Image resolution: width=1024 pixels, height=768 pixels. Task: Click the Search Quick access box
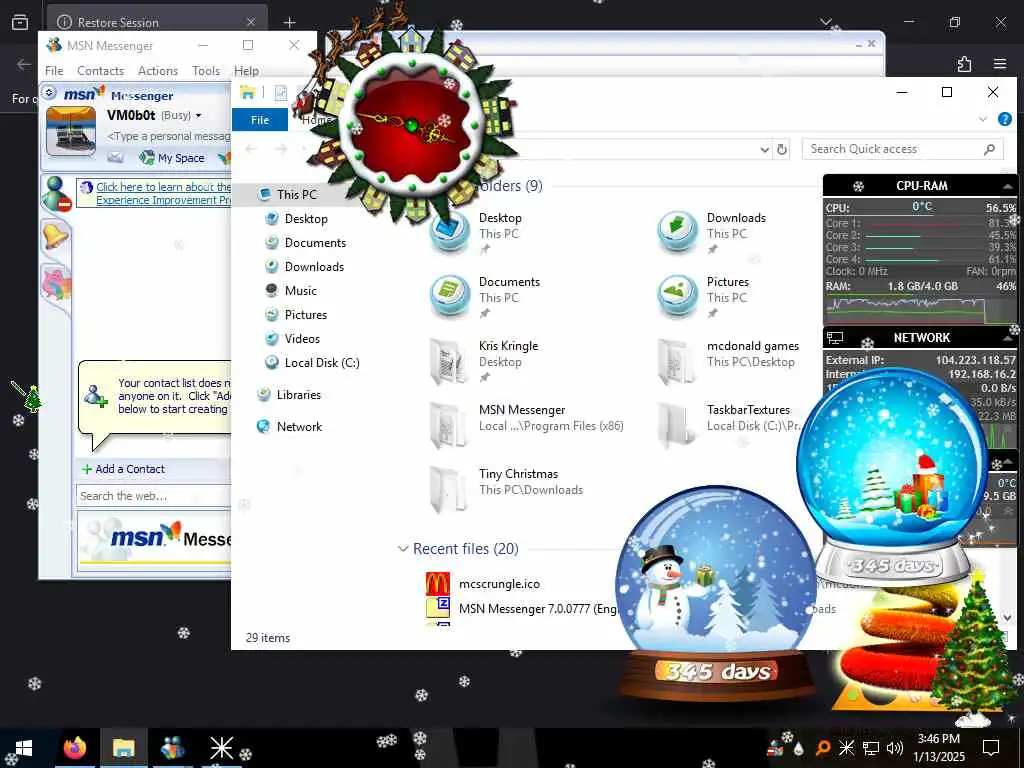coord(903,150)
